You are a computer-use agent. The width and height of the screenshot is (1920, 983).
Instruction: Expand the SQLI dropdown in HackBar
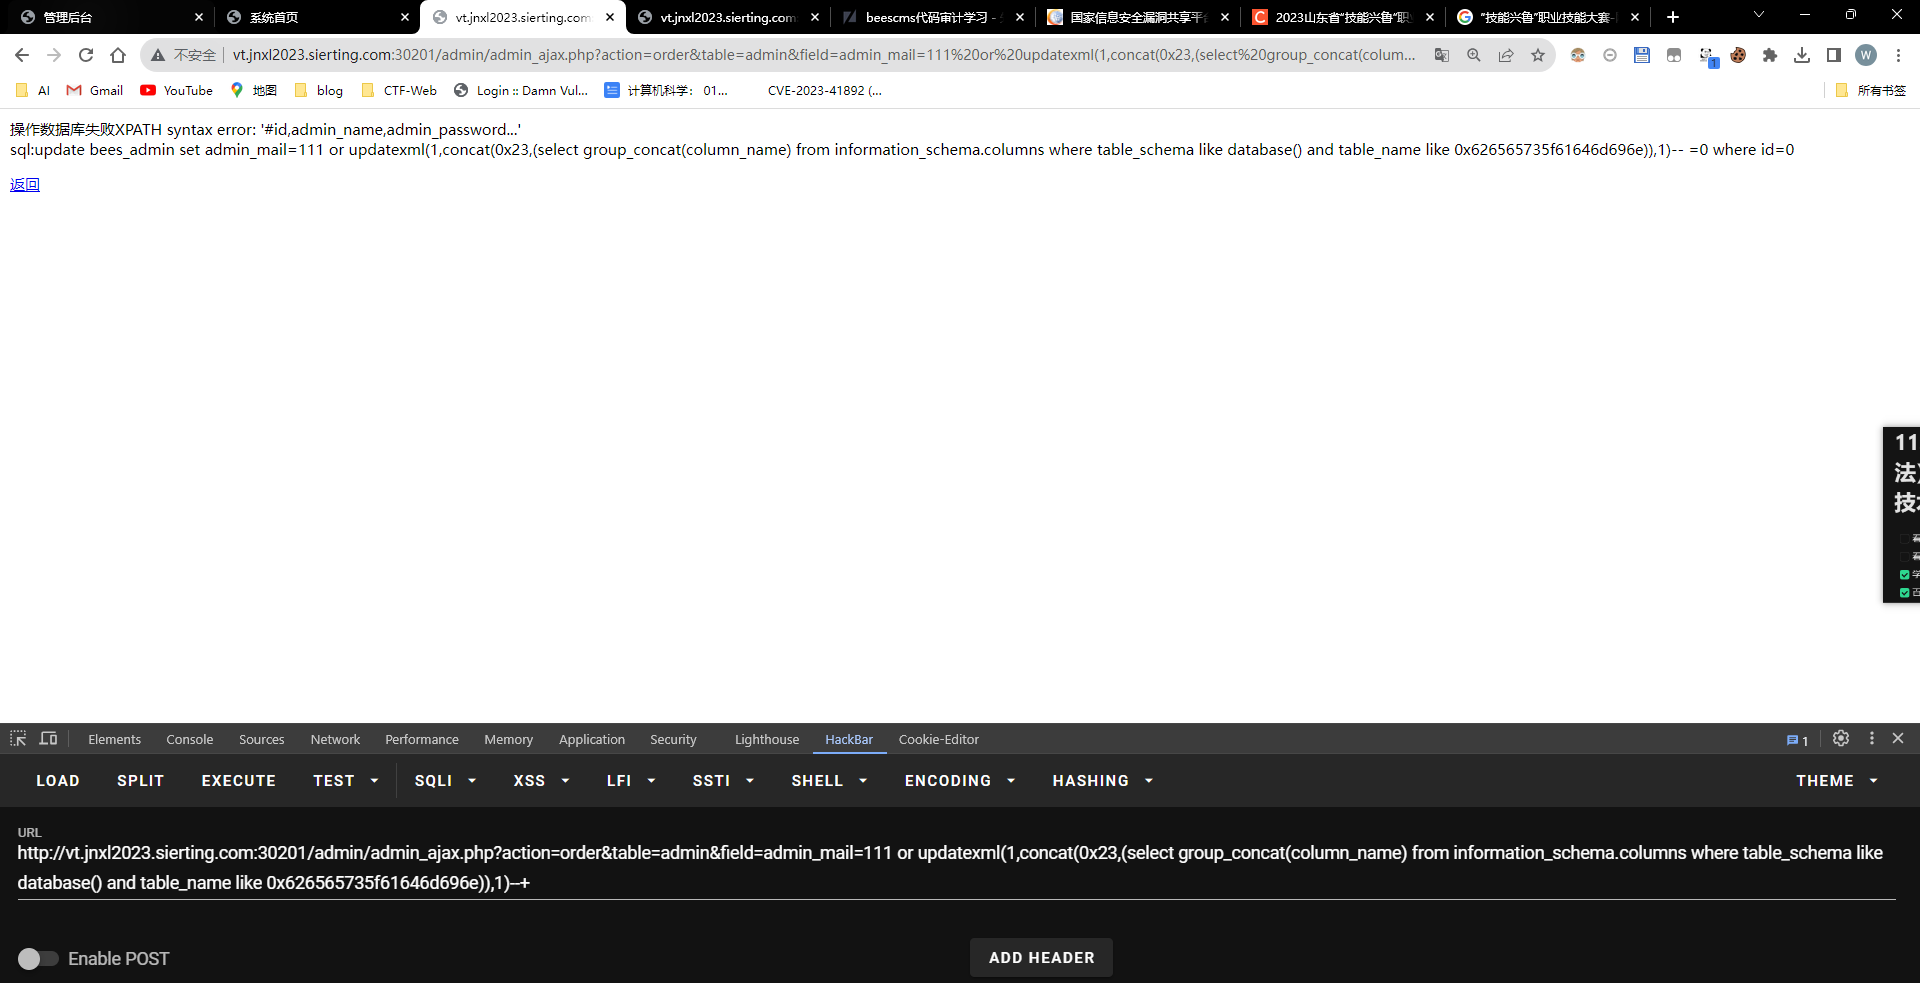[445, 781]
